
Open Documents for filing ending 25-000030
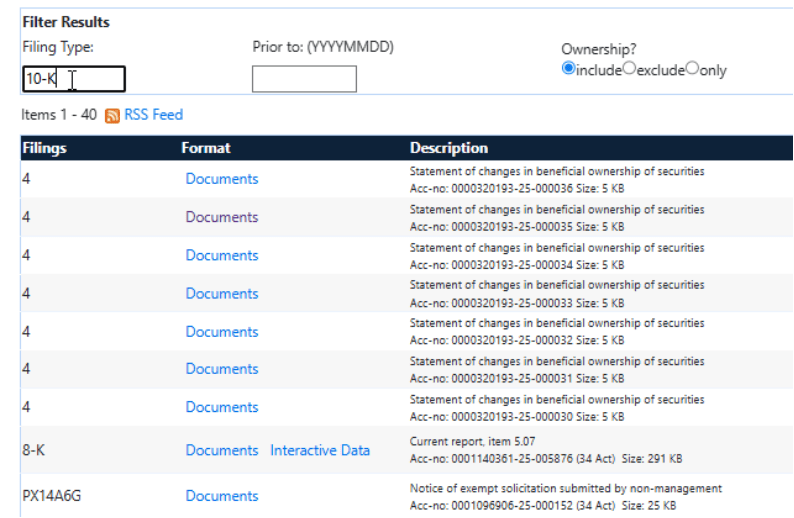221,407
